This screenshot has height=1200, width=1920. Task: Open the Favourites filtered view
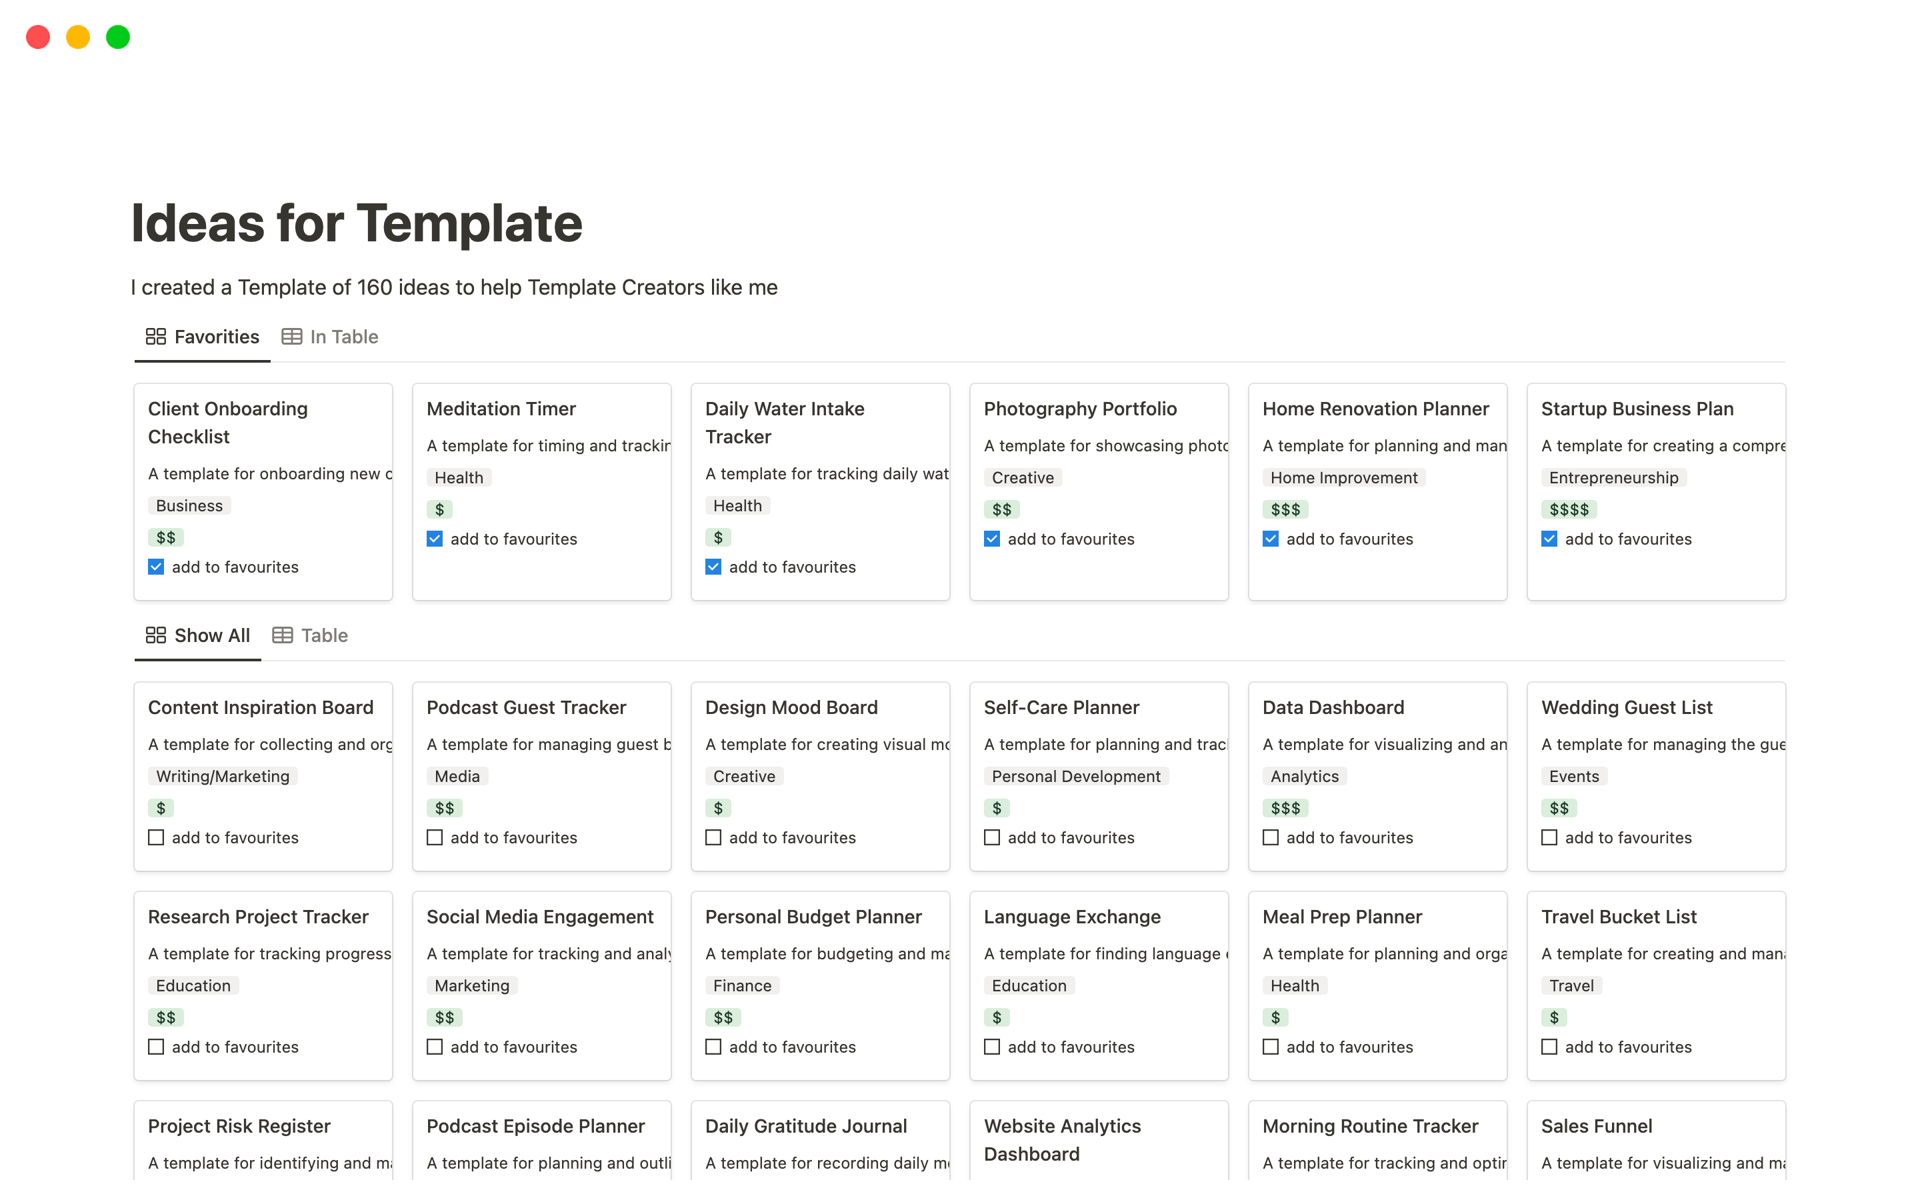coord(216,336)
